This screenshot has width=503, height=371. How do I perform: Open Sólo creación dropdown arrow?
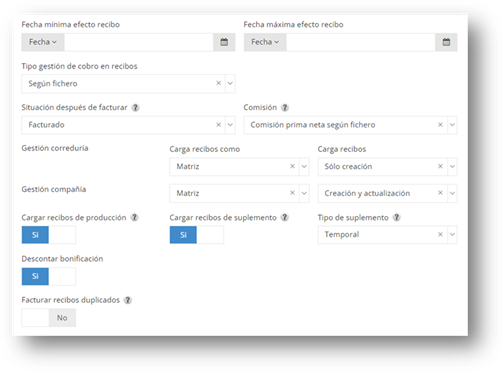[452, 166]
